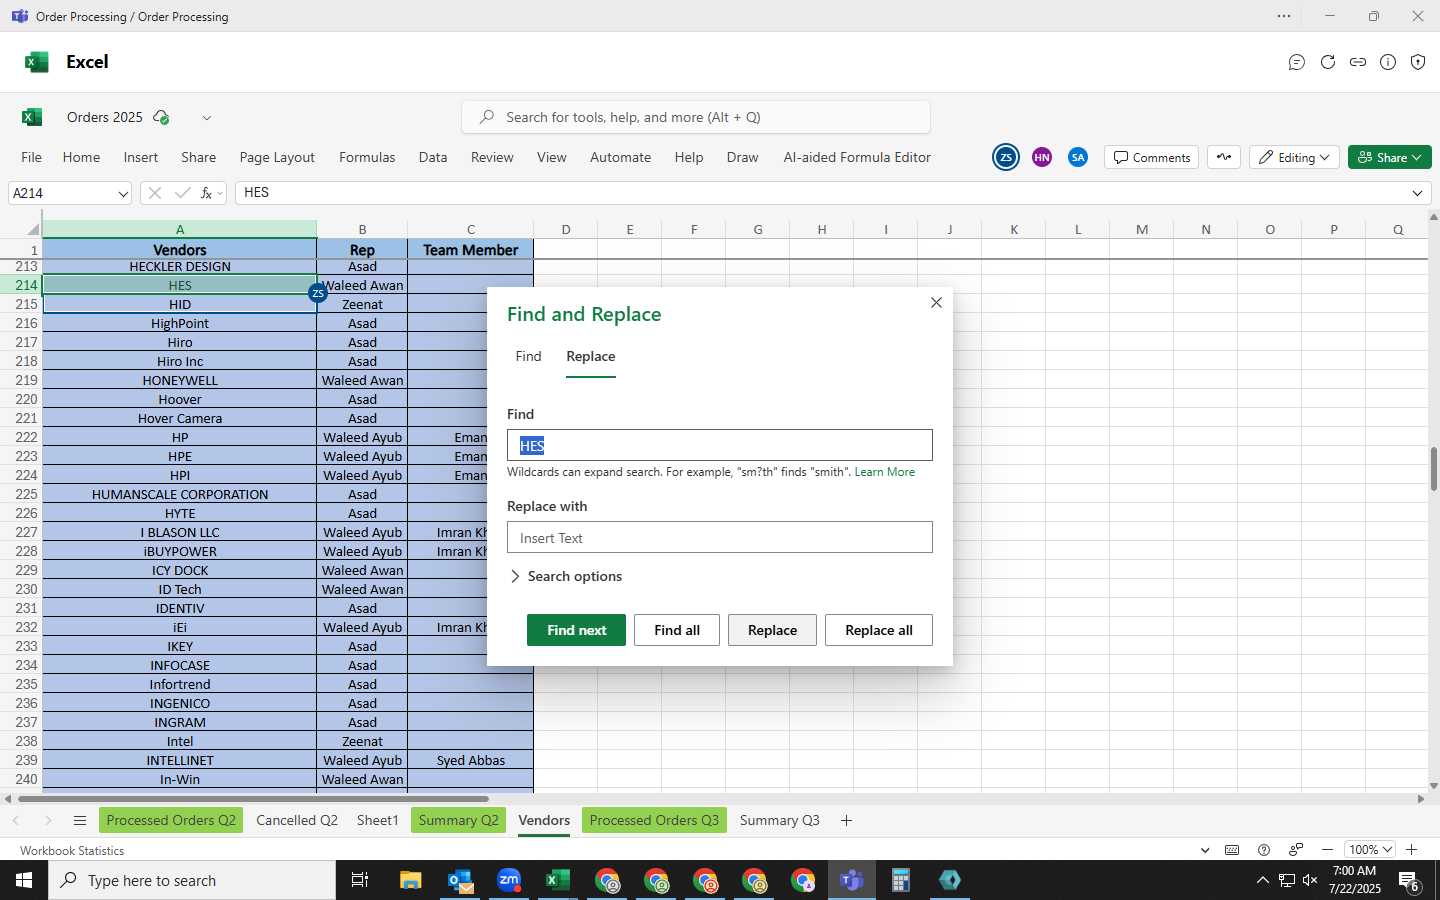
Task: Select the Replace tab in dialog
Action: point(591,357)
